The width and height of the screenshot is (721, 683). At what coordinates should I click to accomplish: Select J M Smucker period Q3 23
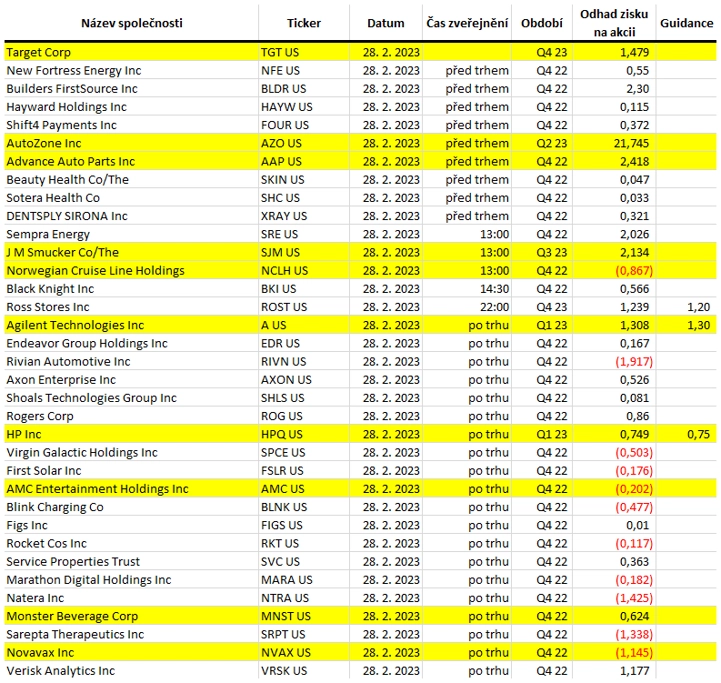coord(551,253)
